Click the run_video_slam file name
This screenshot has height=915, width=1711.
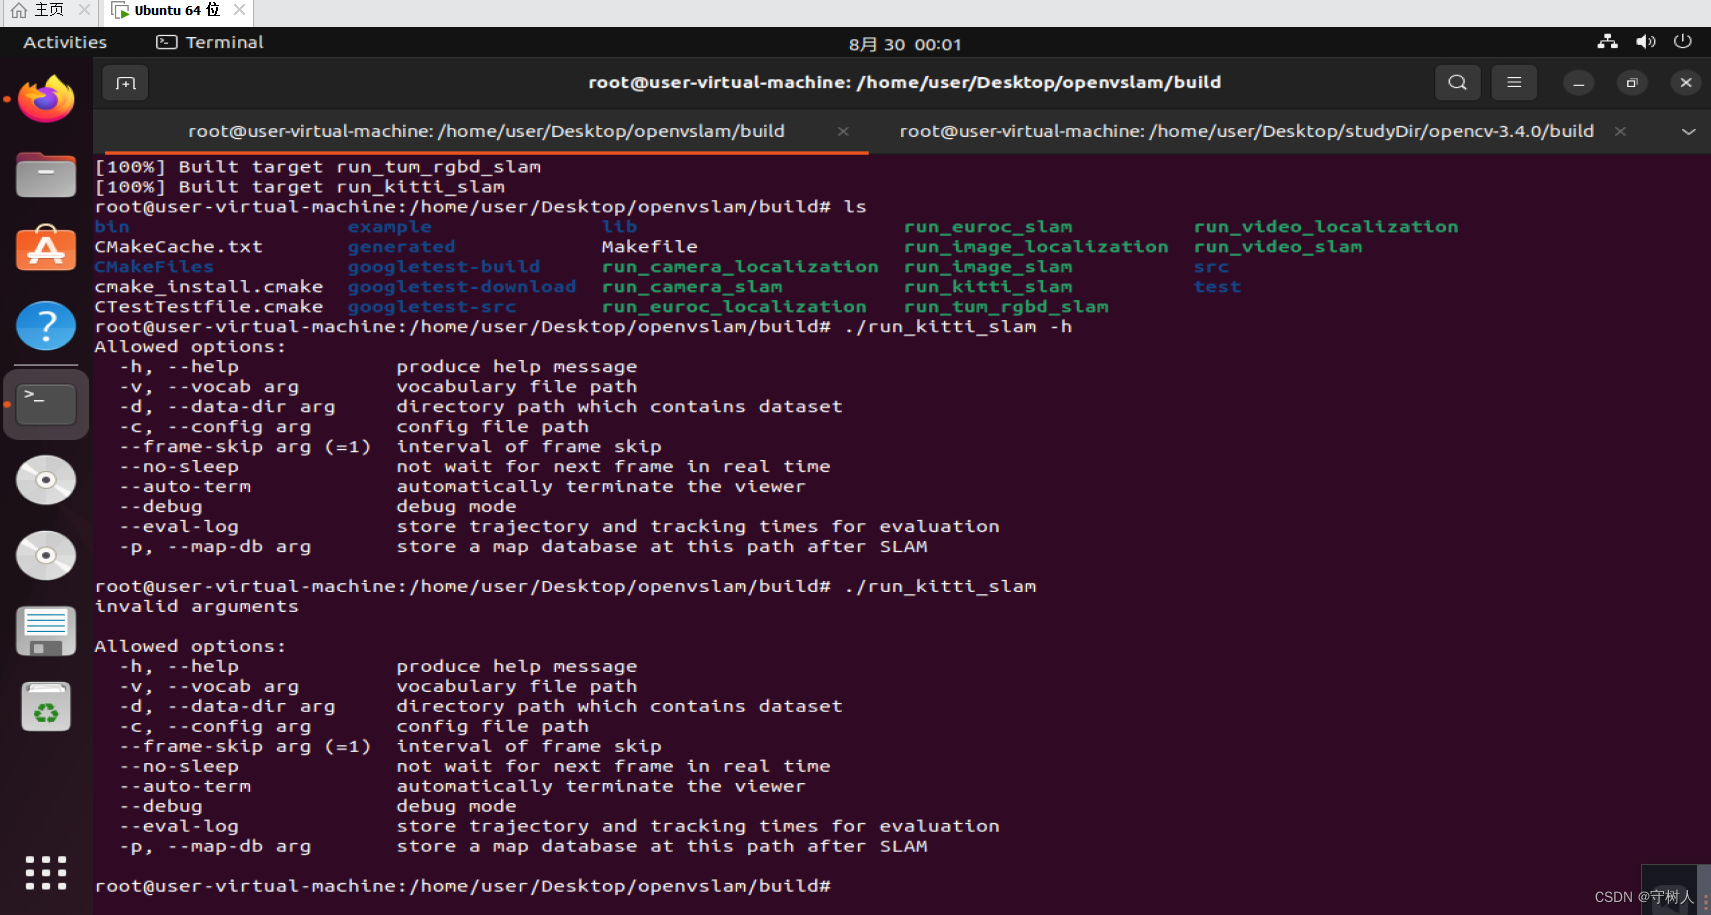1277,247
